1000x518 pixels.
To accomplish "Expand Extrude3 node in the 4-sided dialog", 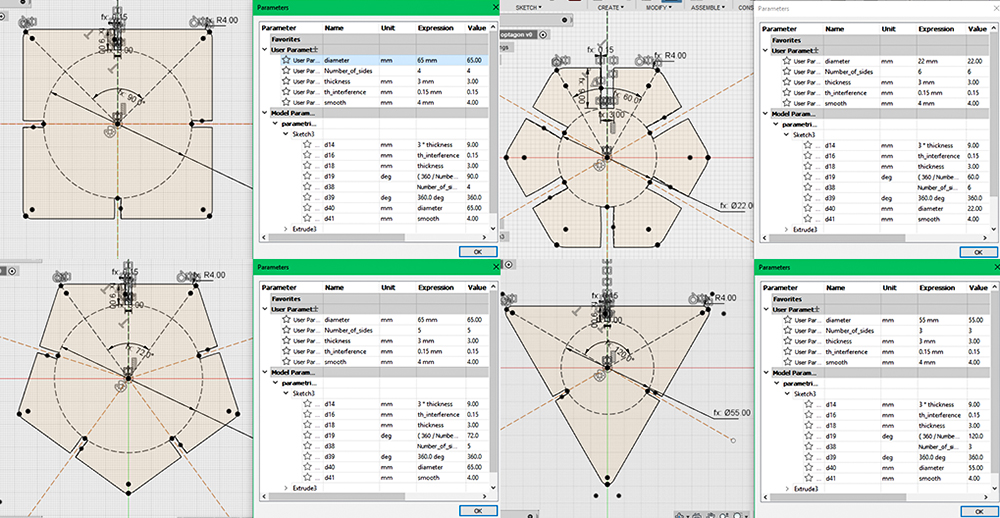I will point(286,228).
